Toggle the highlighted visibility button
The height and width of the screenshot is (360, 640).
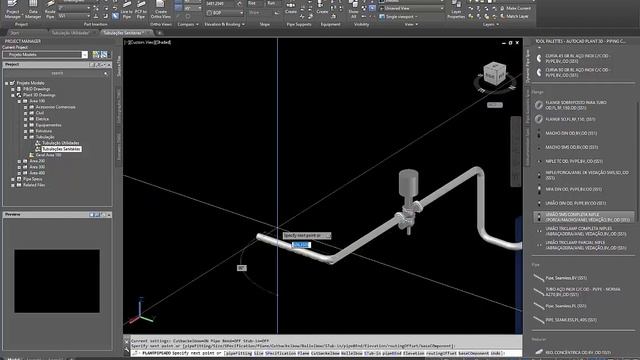(372, 8)
